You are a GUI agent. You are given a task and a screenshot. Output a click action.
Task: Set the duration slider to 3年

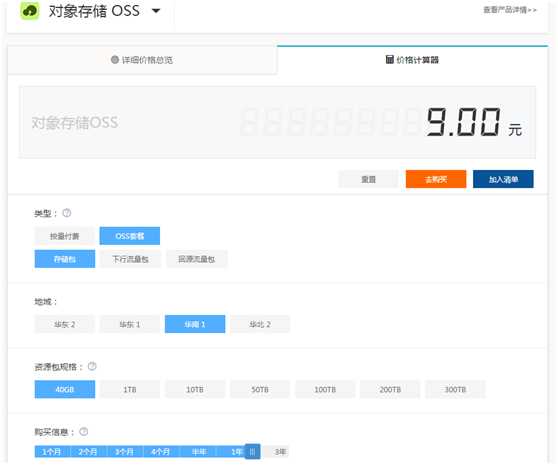tap(280, 452)
